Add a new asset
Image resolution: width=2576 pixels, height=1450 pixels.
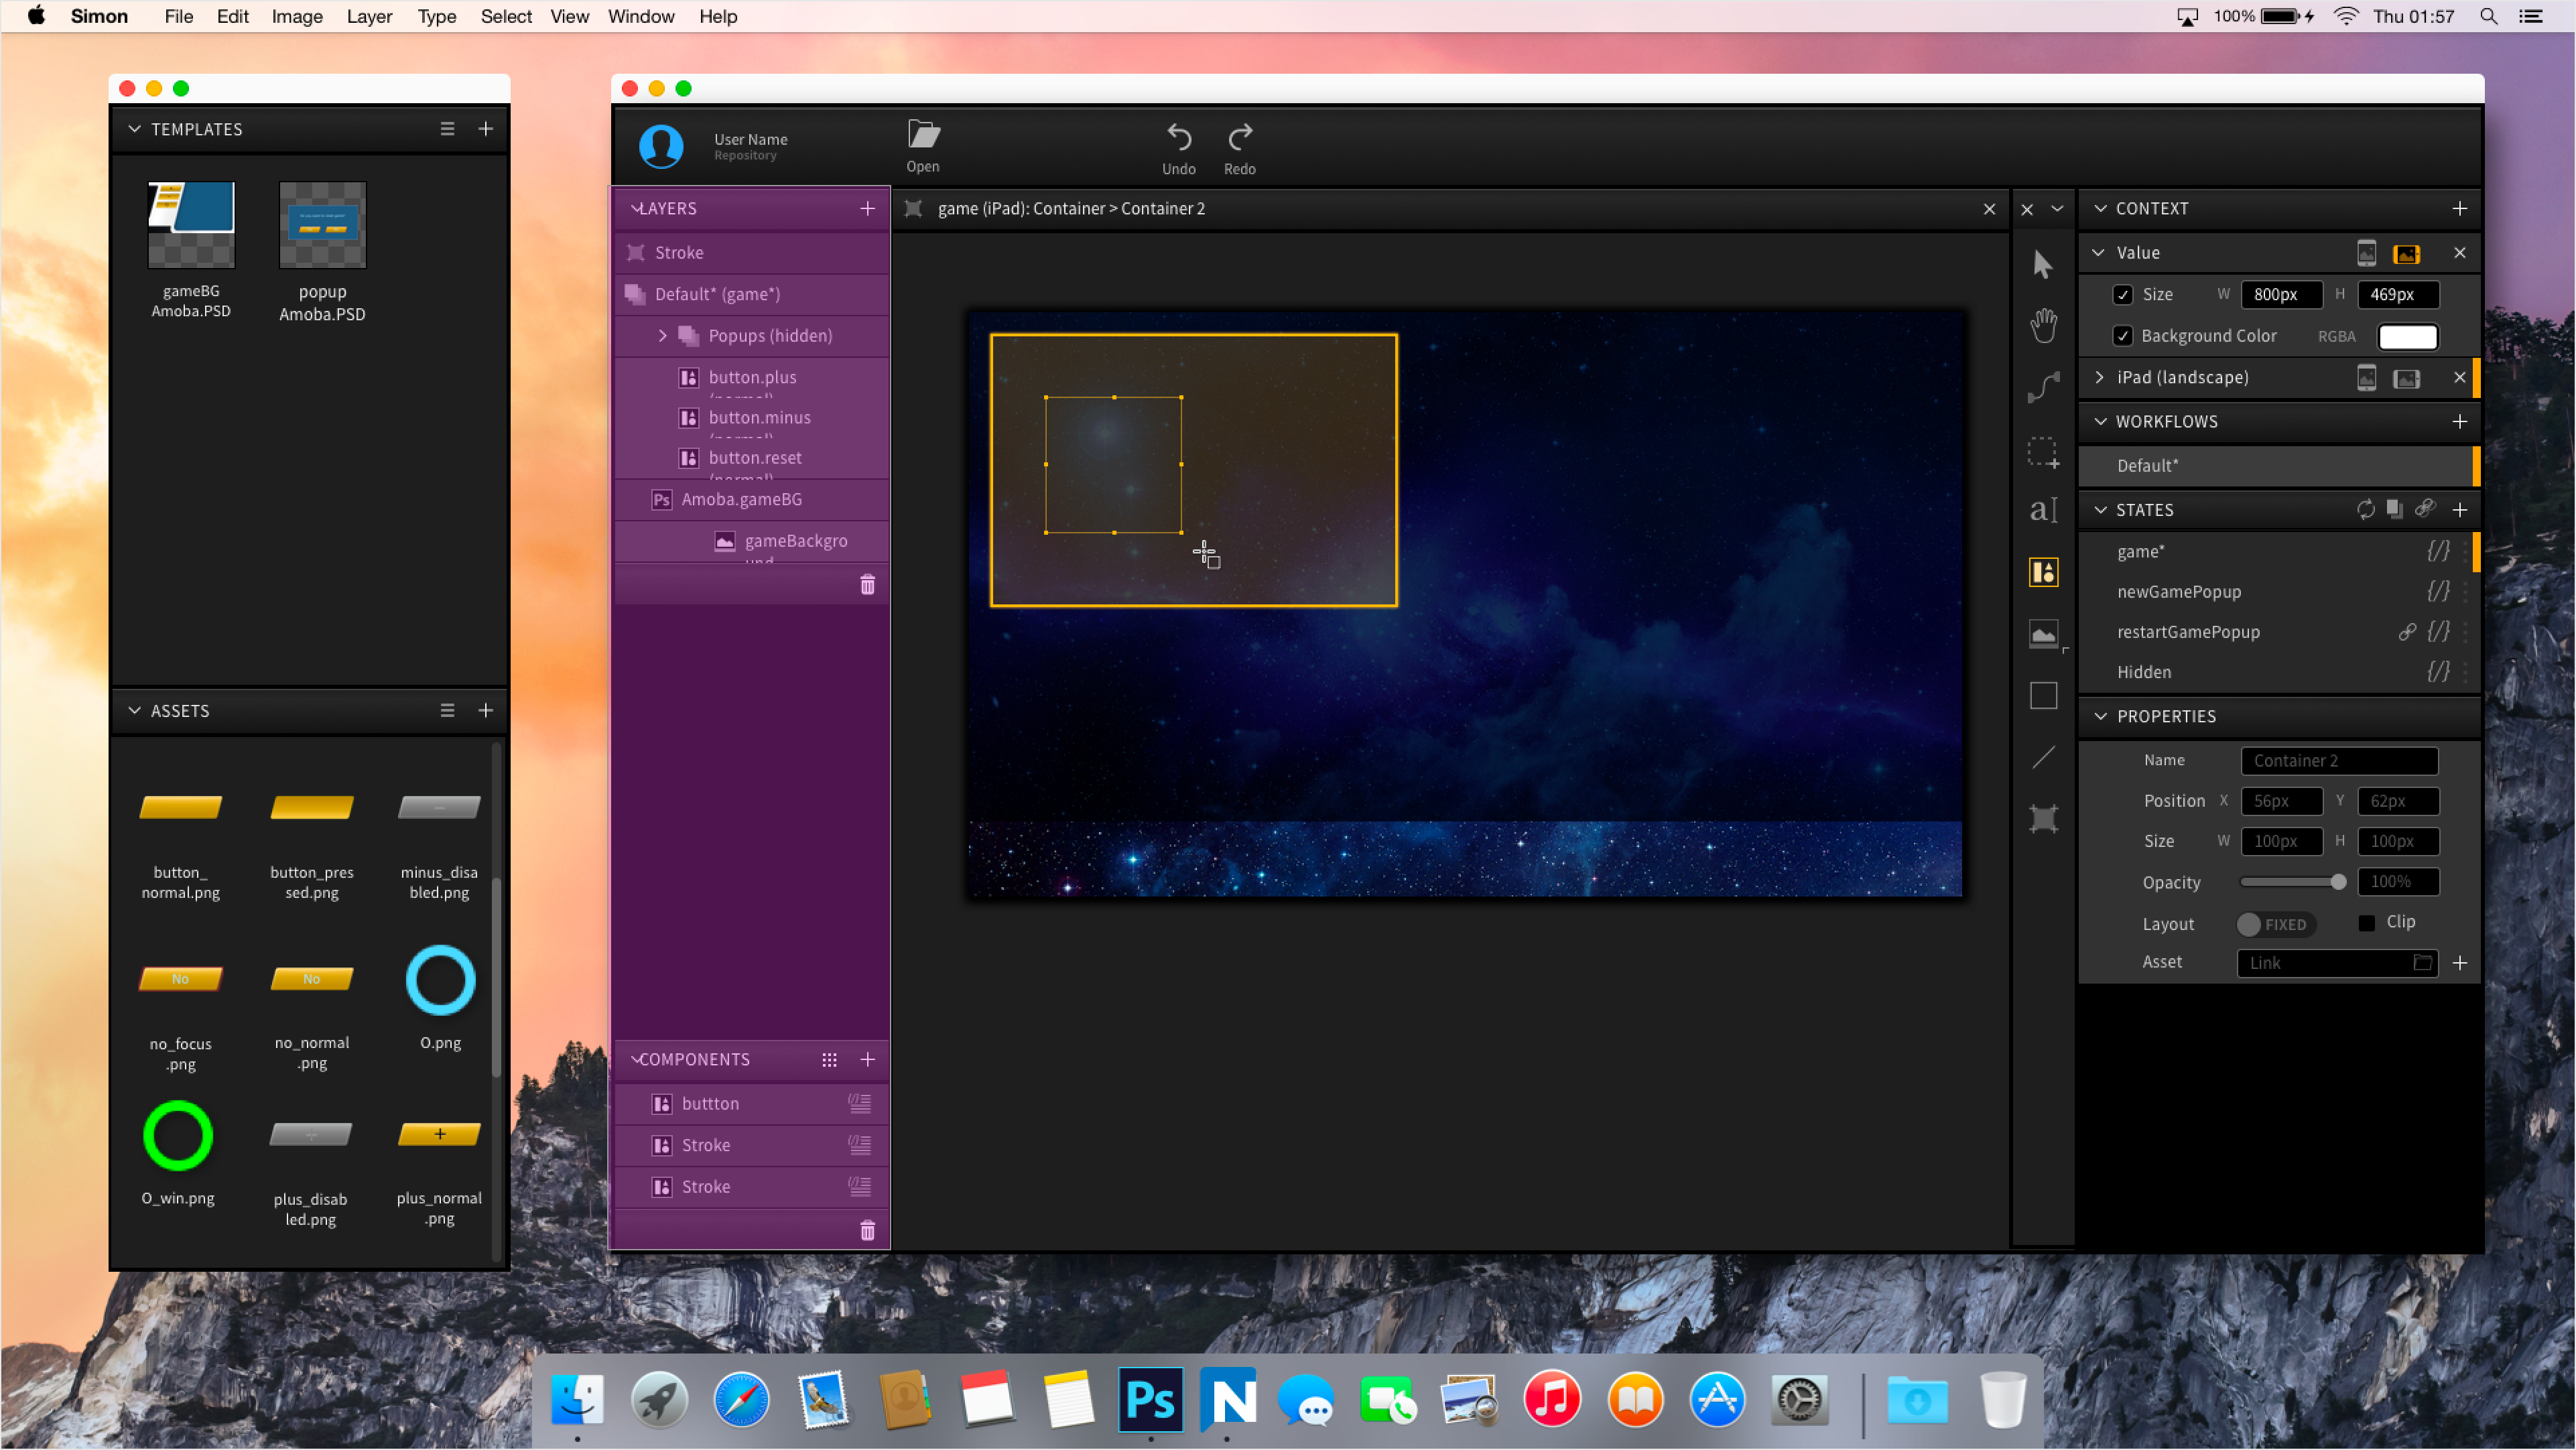click(485, 711)
